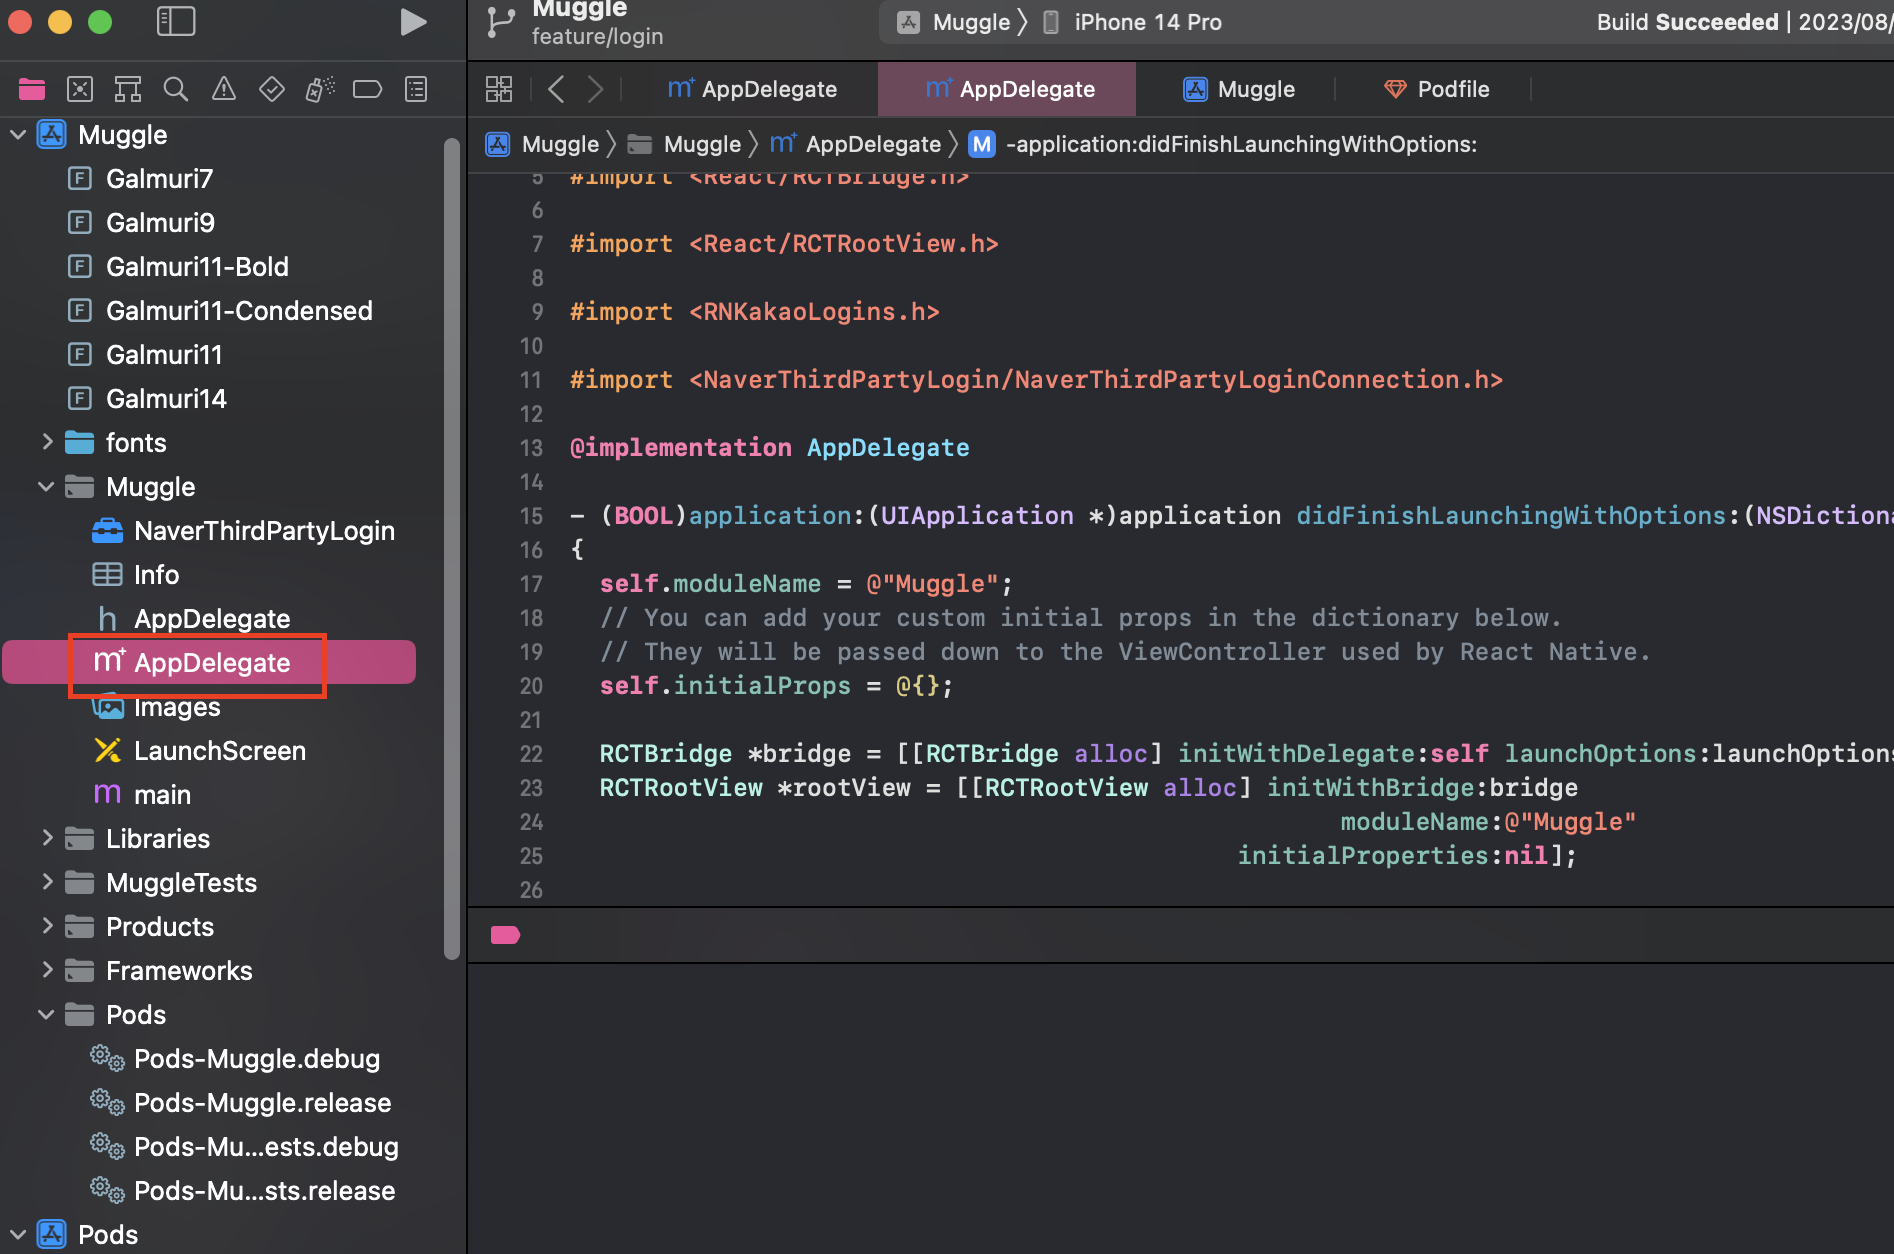
Task: Open the Find navigator magnifier
Action: 176,89
